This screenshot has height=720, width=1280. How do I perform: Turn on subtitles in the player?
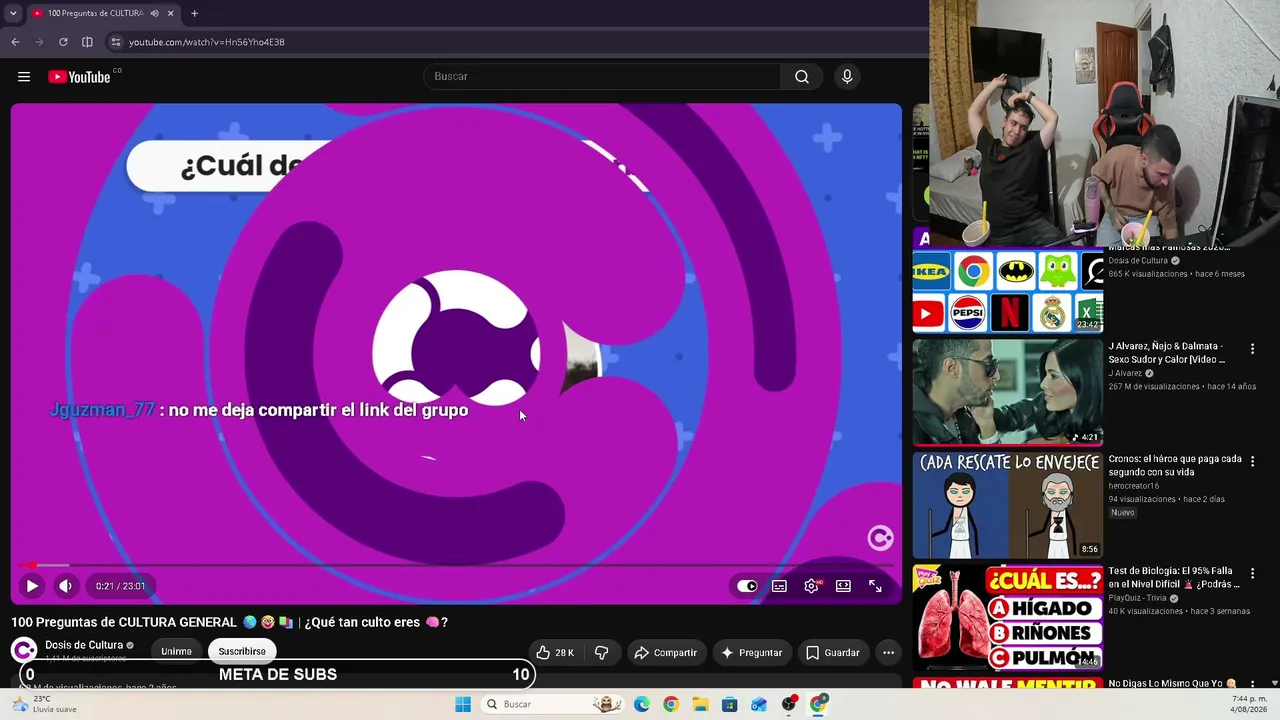tap(779, 586)
